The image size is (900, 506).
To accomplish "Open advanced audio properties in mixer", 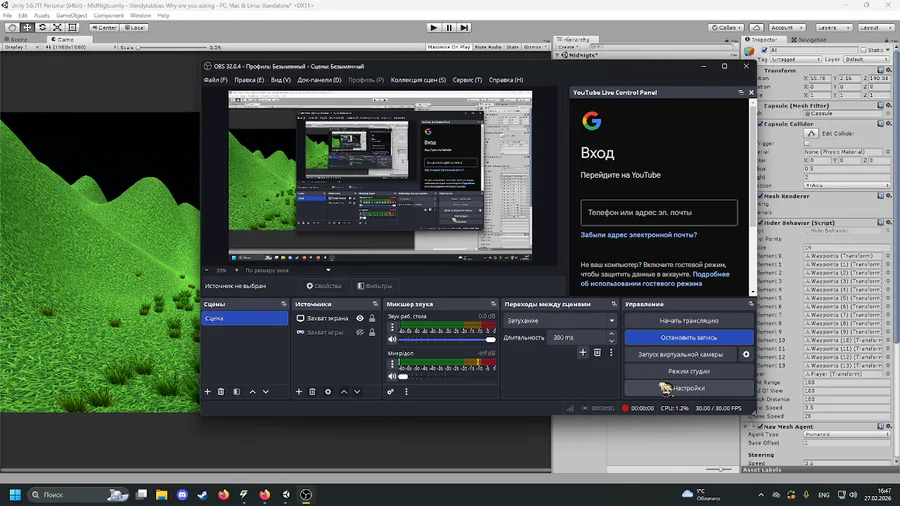I will (x=391, y=392).
